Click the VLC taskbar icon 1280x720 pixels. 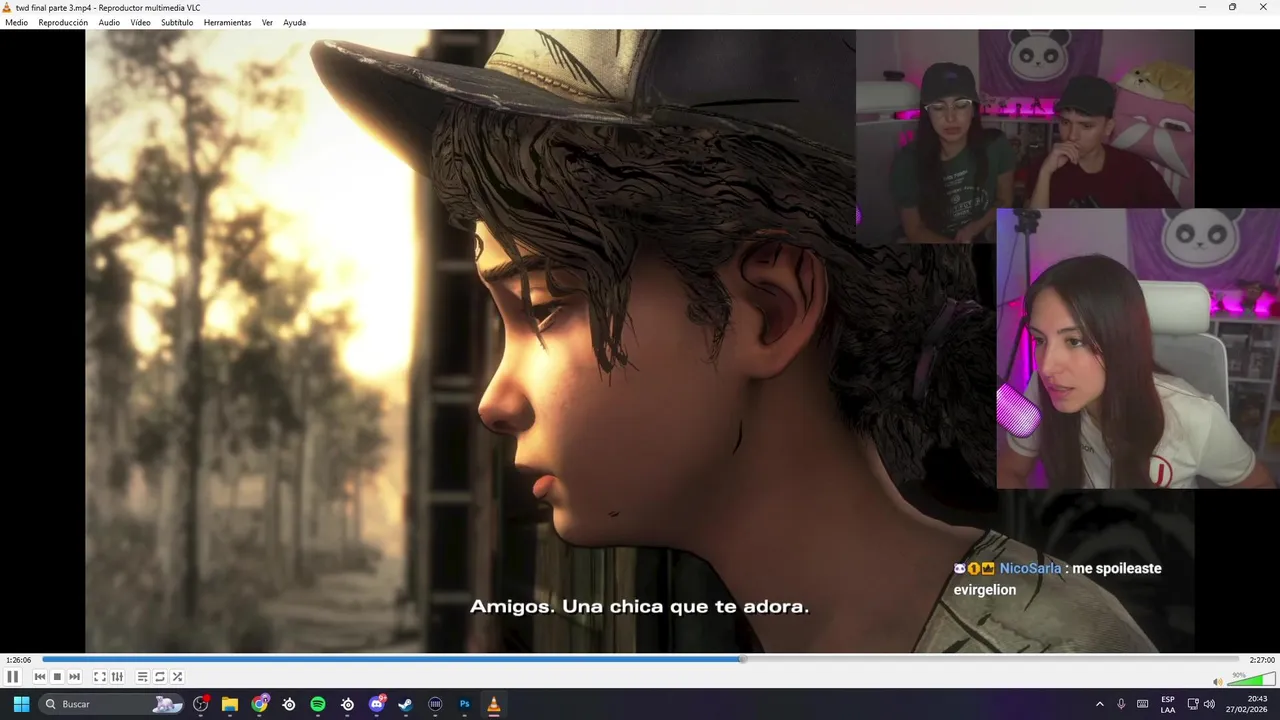[x=493, y=704]
